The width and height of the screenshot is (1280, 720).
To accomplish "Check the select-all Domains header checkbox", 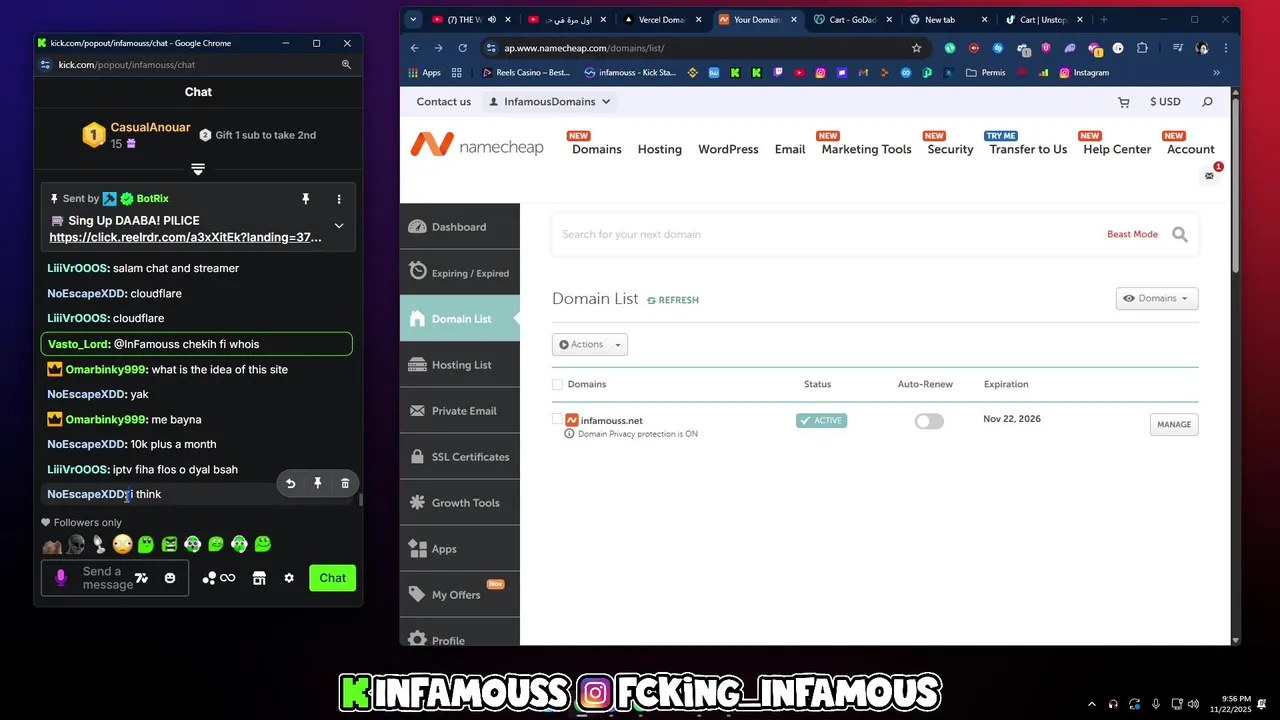I will (x=557, y=384).
